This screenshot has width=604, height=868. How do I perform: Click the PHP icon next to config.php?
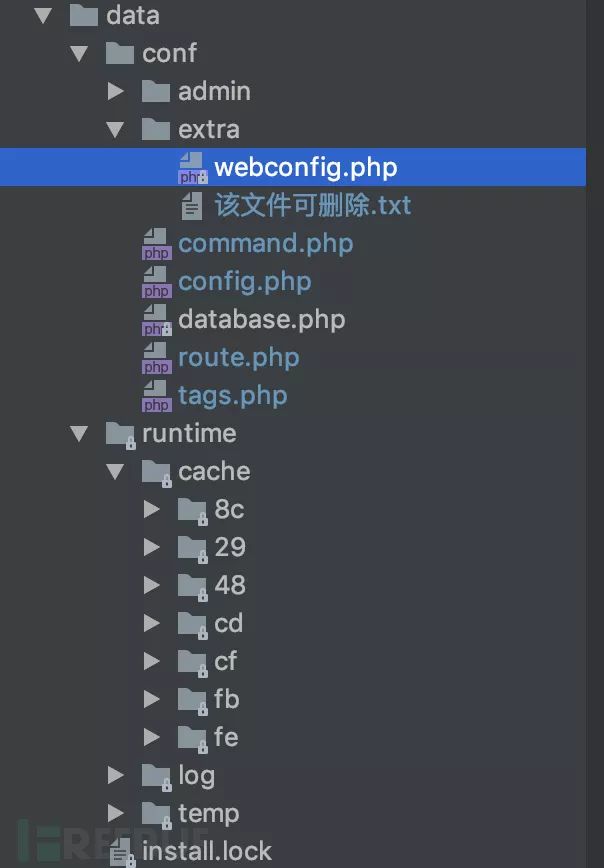click(x=156, y=282)
